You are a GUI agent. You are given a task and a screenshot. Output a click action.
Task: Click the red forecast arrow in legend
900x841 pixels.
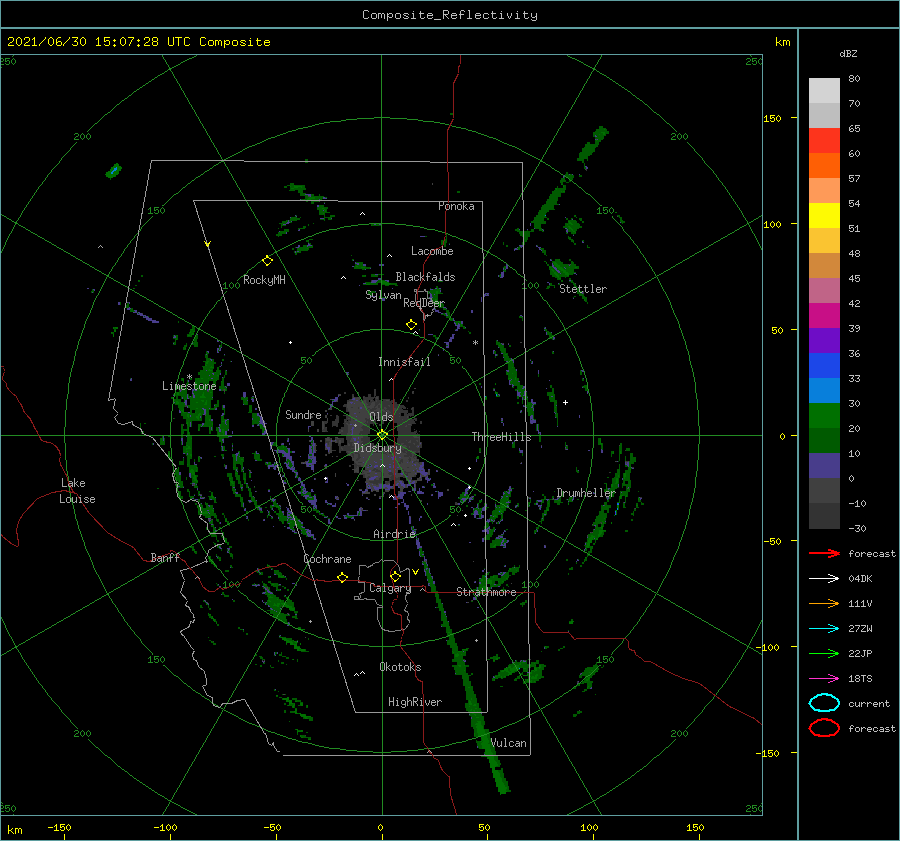pos(824,553)
